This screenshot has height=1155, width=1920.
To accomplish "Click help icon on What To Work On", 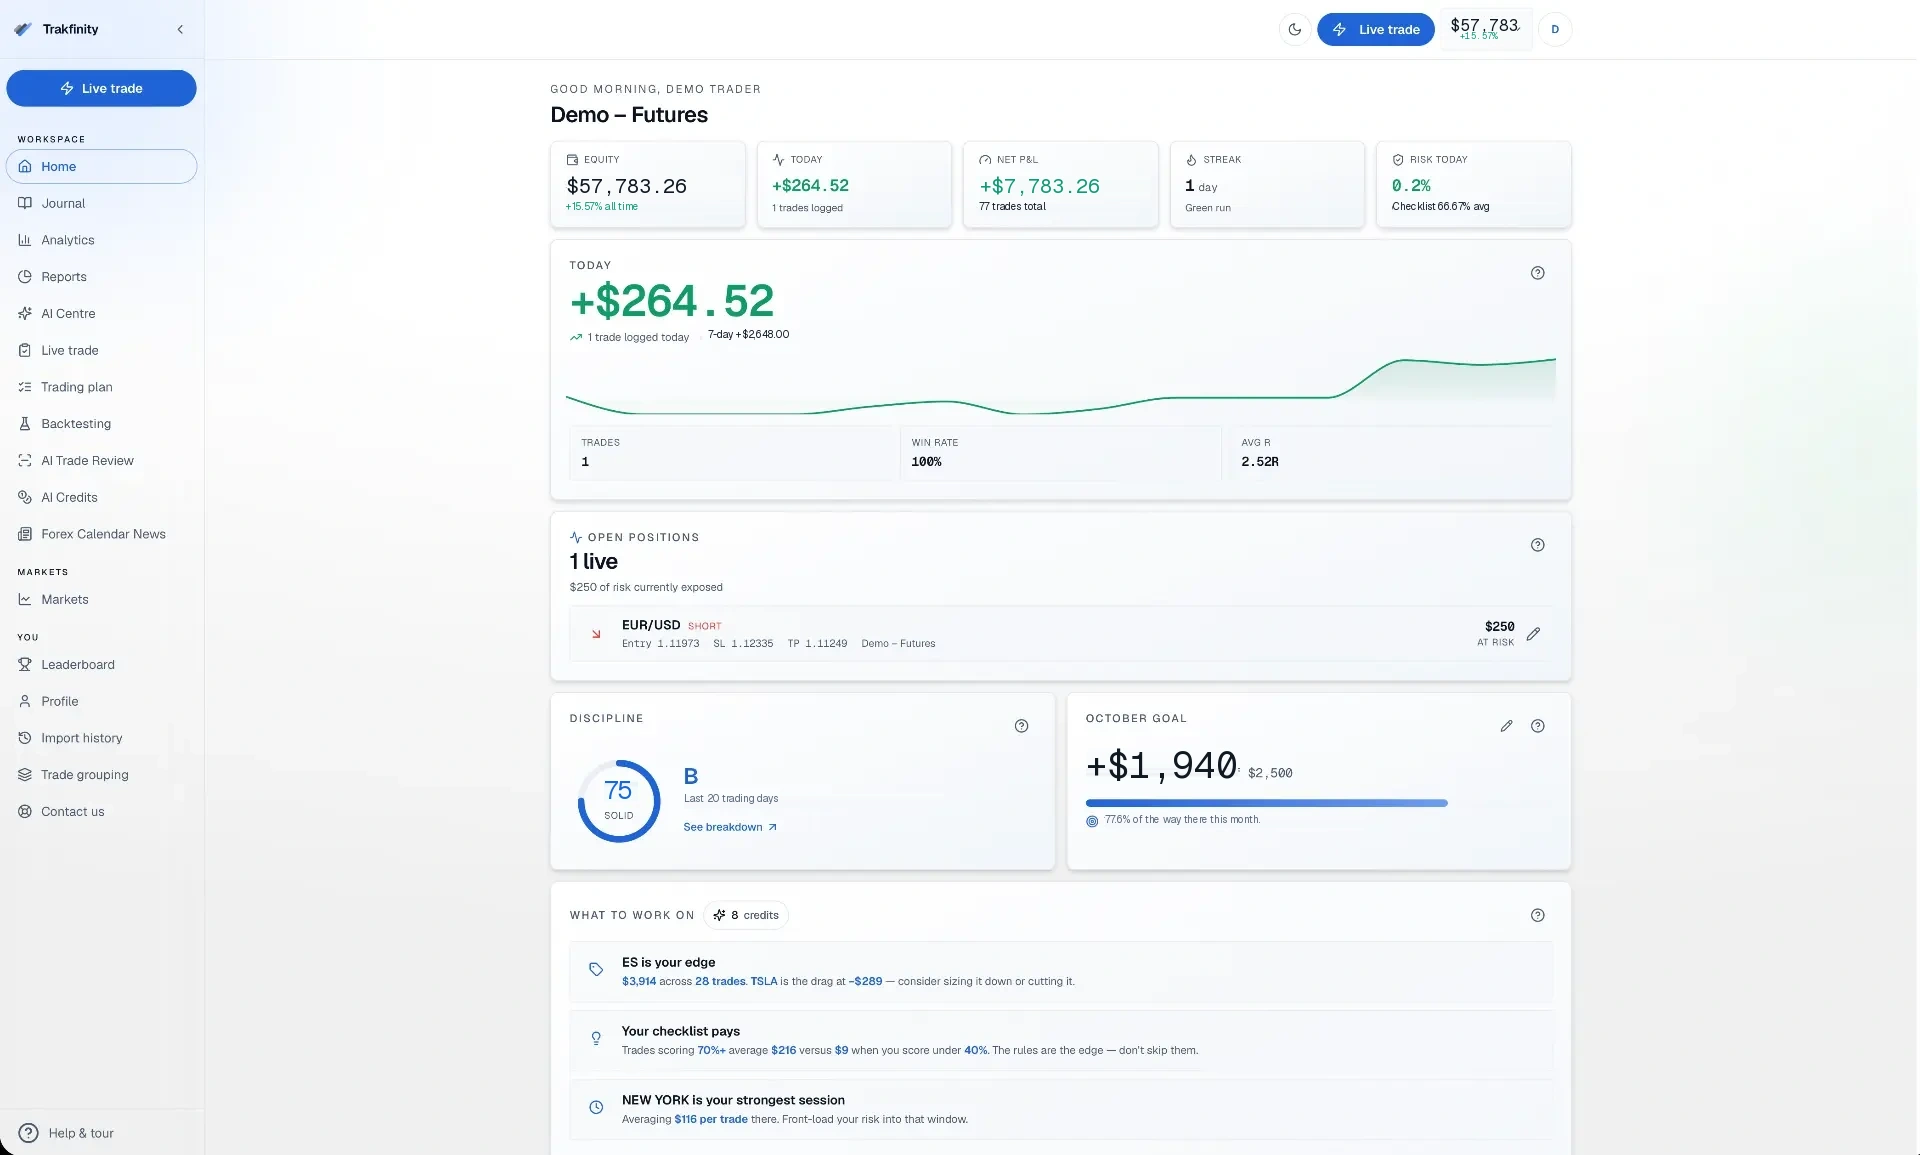I will (x=1538, y=915).
